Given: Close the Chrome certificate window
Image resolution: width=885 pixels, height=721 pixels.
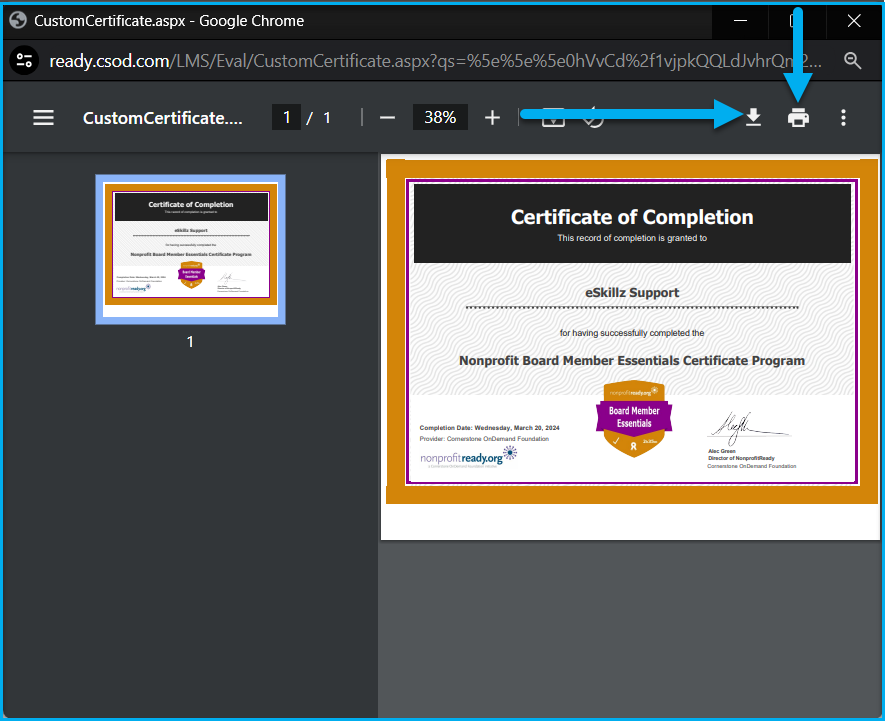Looking at the screenshot, I should coord(854,21).
